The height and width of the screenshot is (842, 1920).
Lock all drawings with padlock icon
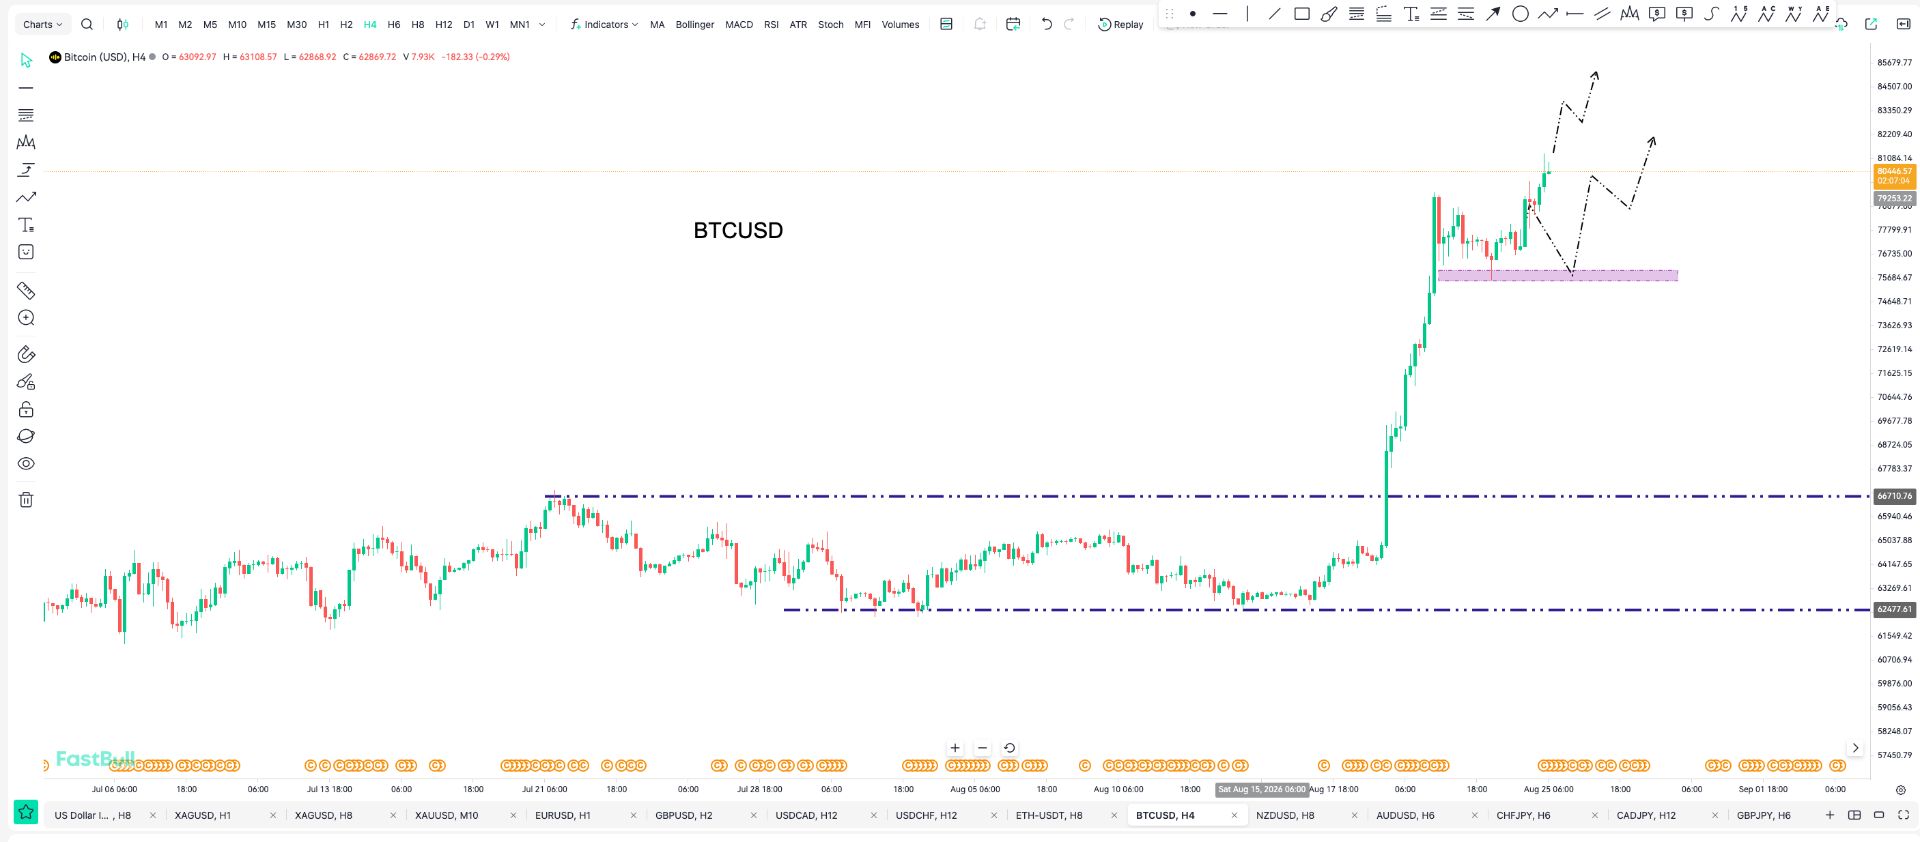coord(26,409)
